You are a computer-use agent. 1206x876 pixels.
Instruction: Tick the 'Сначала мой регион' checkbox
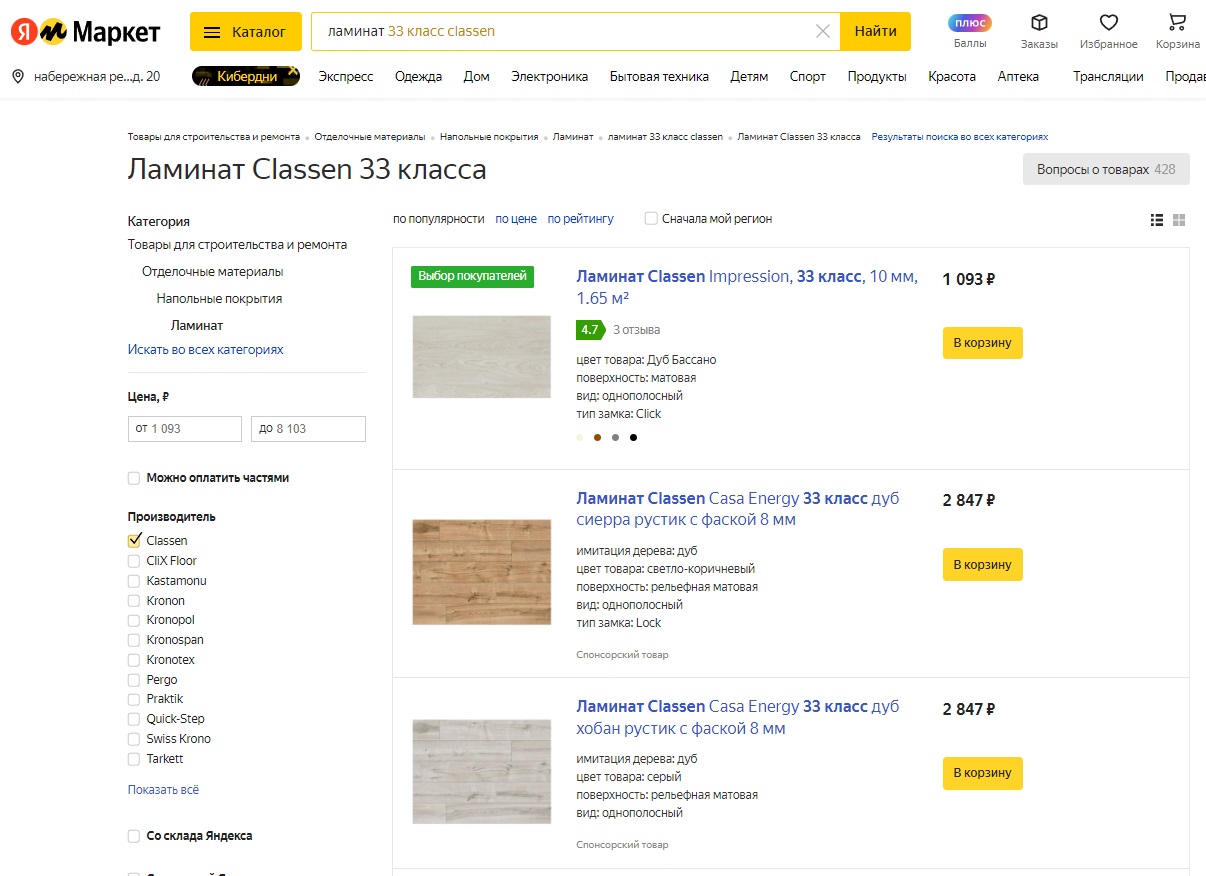point(651,219)
